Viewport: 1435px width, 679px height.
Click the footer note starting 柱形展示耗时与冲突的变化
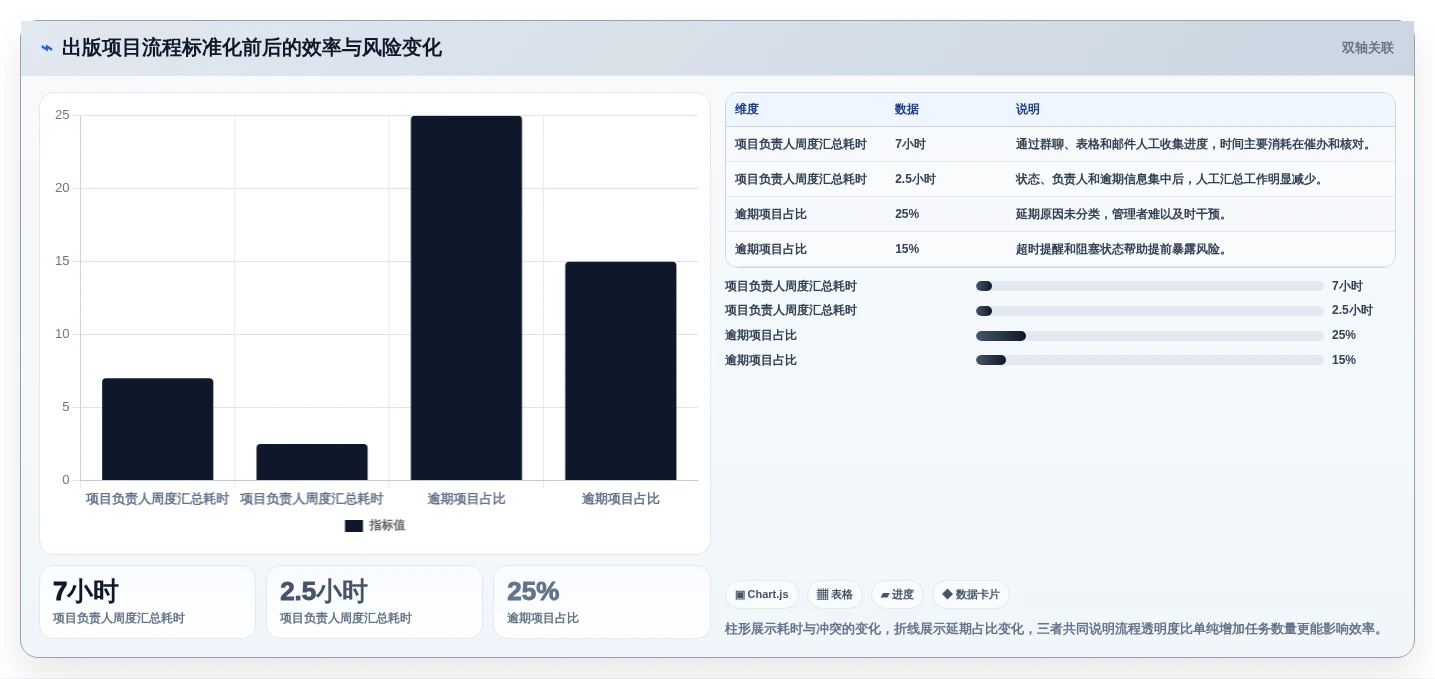(1055, 629)
